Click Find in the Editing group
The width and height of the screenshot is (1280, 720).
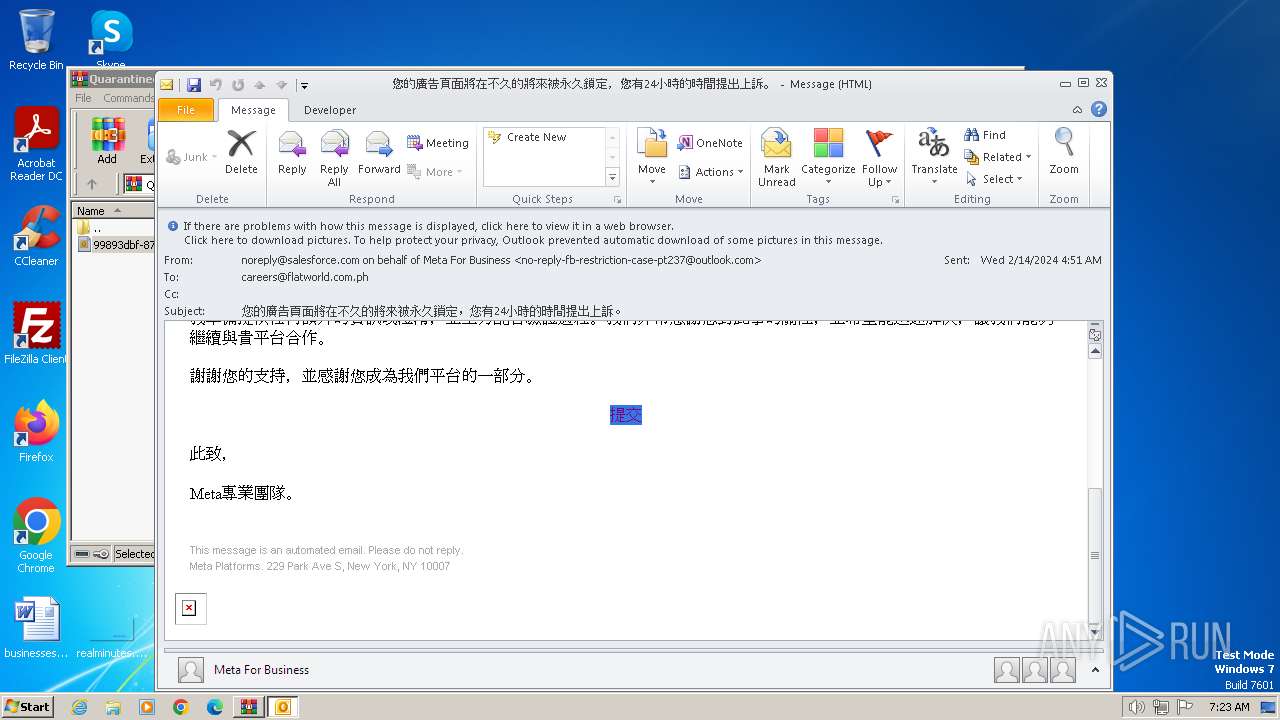(985, 135)
